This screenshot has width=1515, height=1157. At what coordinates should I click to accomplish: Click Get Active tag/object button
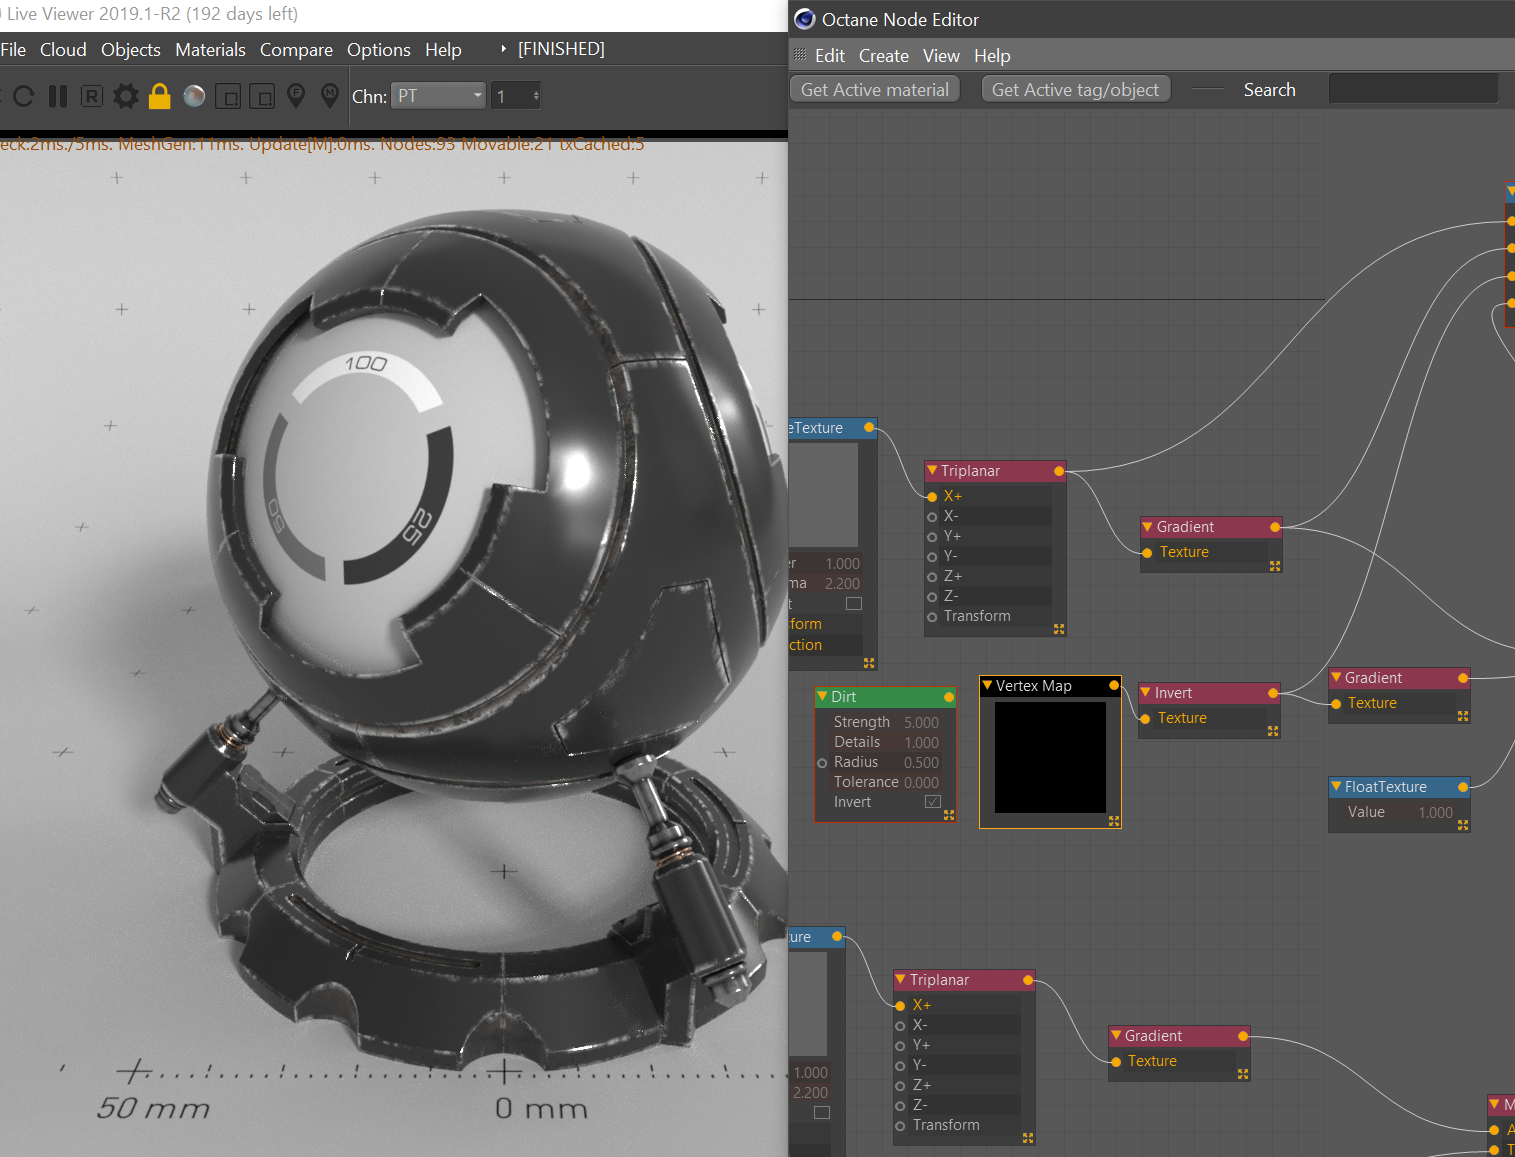click(1075, 90)
